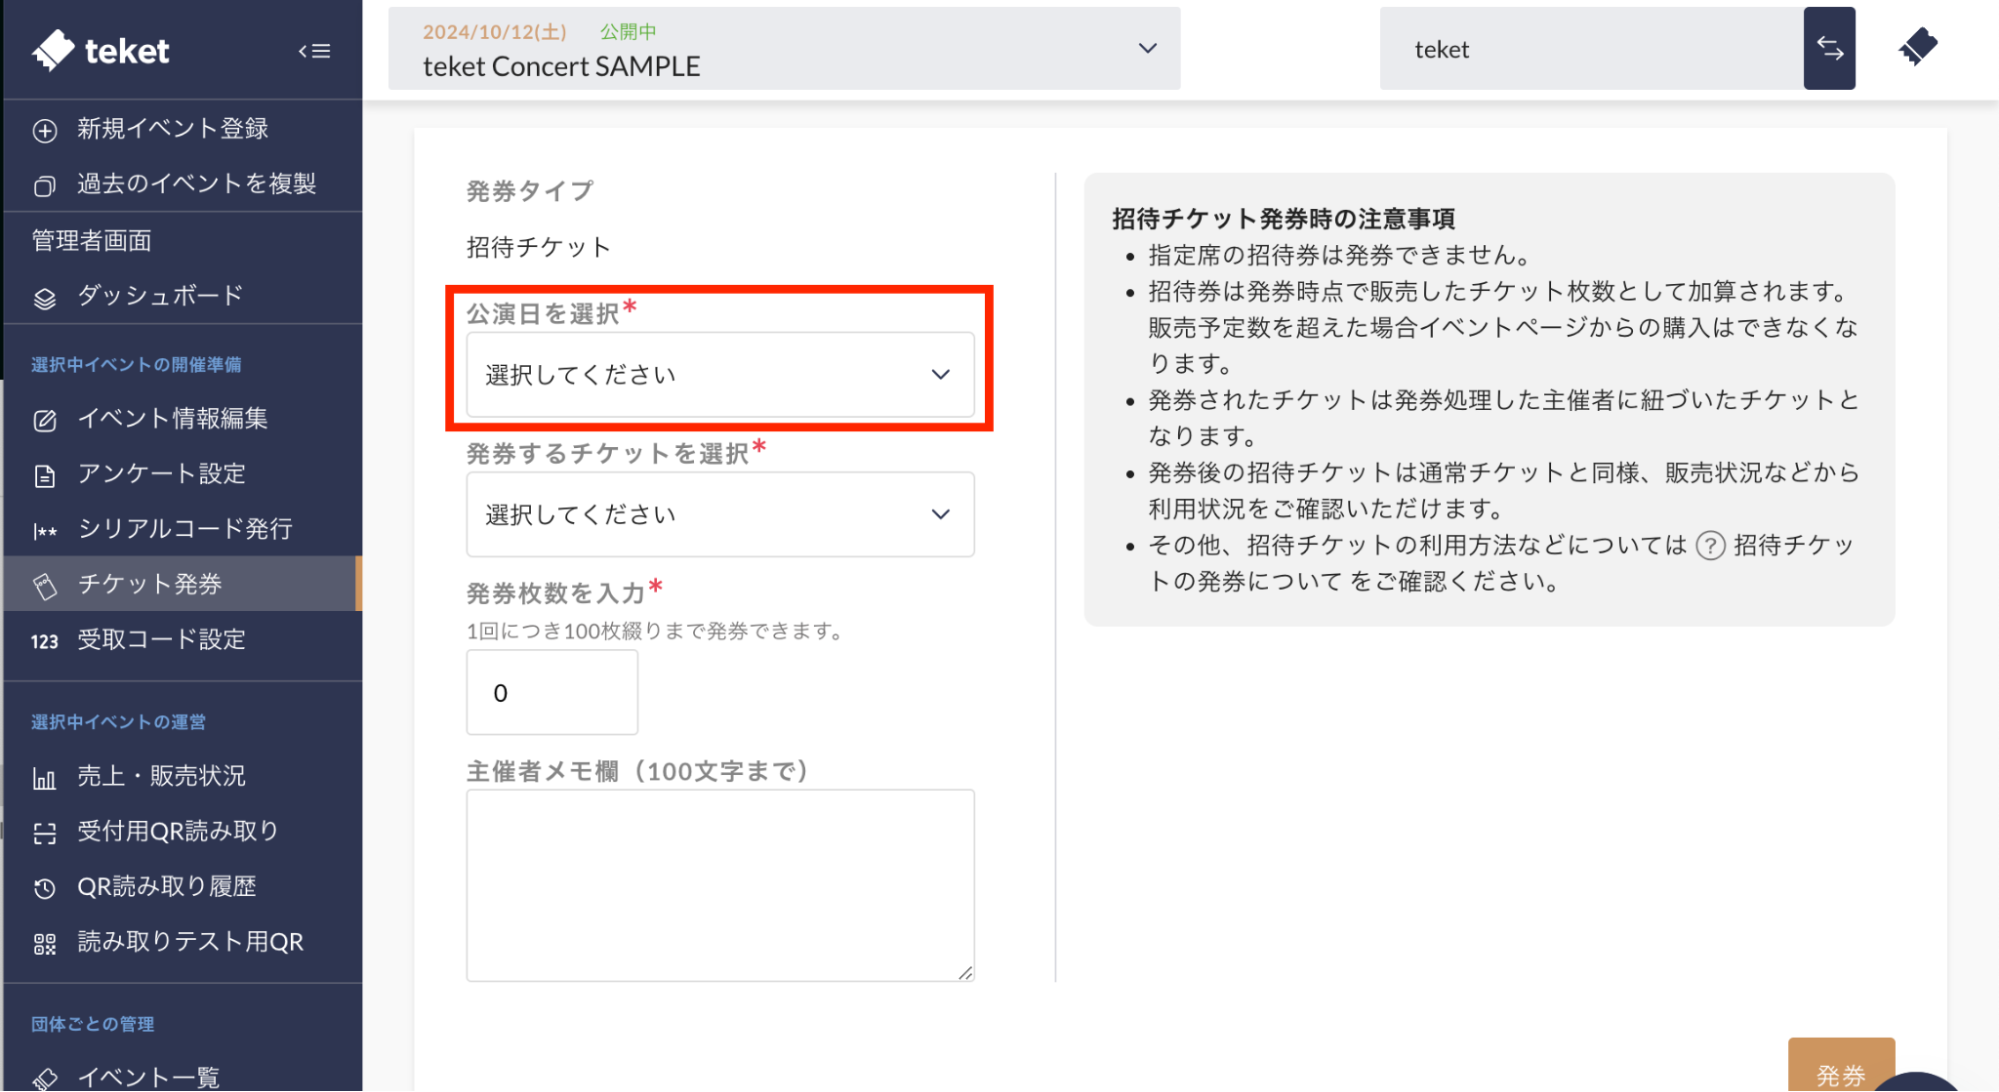Collapse the sidebar with the arrow icon
The image size is (1999, 1092).
point(314,51)
